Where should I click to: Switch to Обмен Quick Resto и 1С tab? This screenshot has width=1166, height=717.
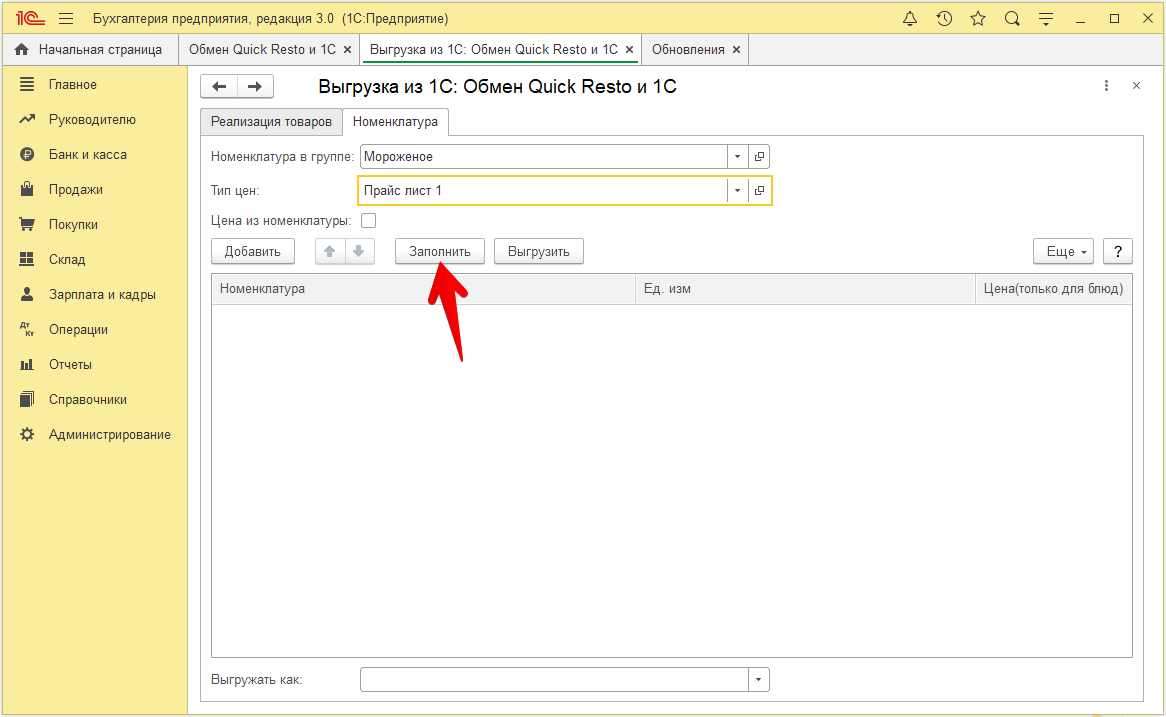click(x=262, y=50)
